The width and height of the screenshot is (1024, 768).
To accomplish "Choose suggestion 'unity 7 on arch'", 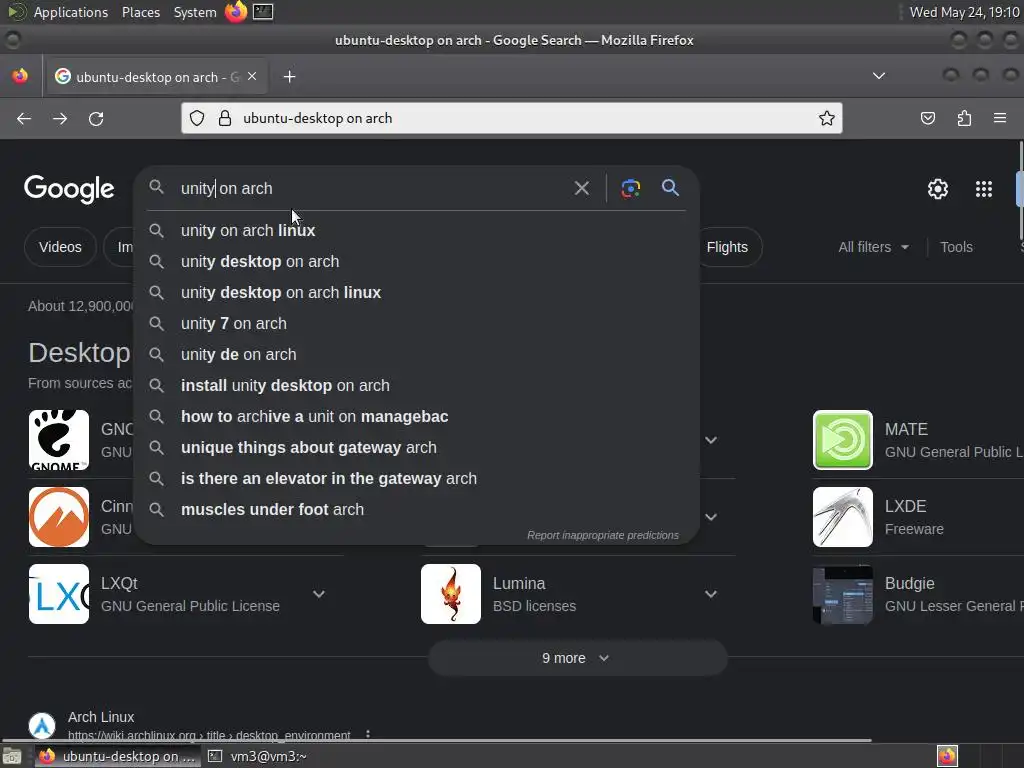I will point(417,323).
